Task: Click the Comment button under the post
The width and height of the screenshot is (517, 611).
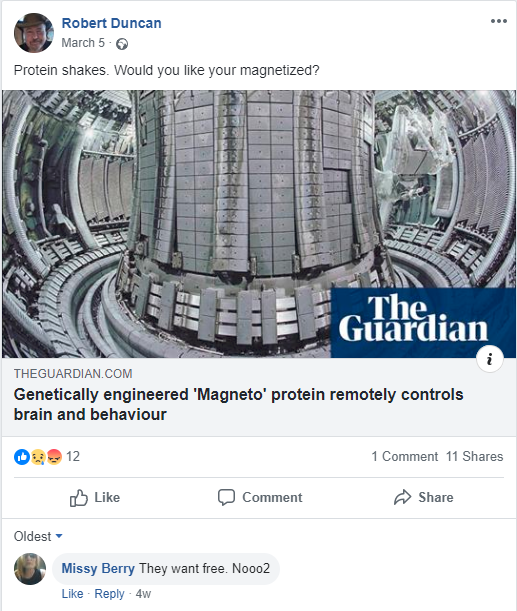Action: pos(260,498)
